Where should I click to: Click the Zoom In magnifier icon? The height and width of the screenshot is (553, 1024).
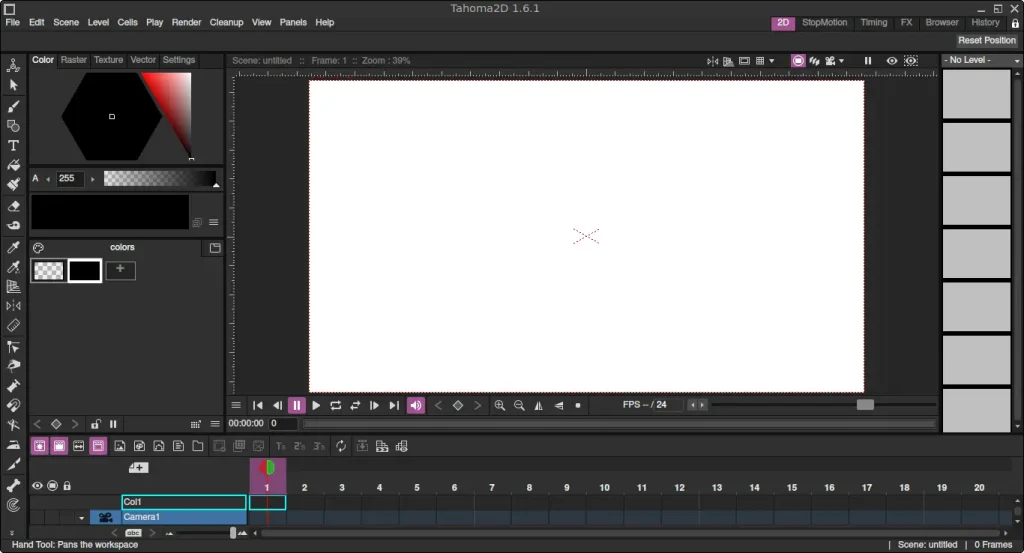point(500,405)
